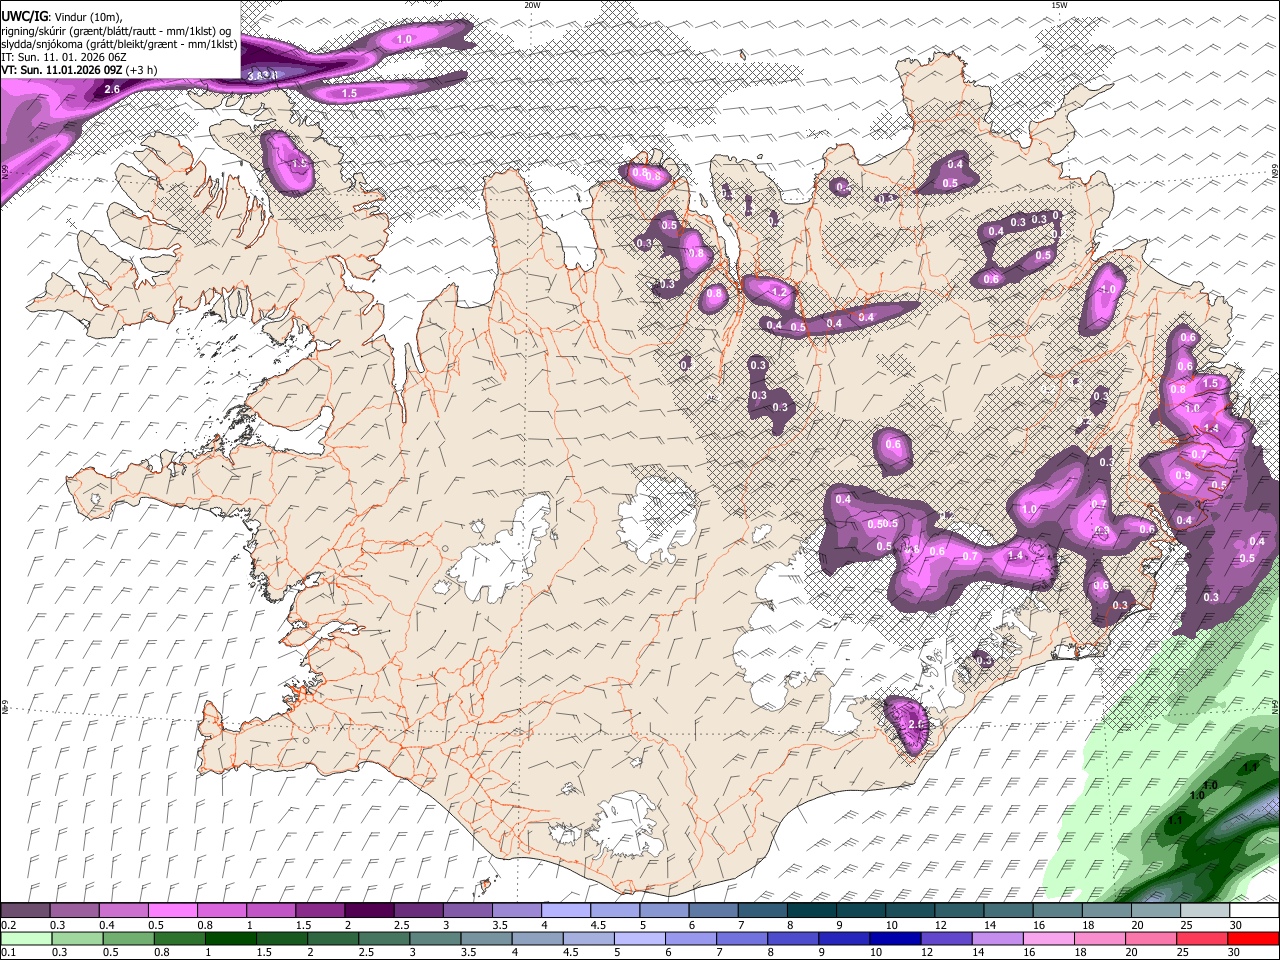Select lower legend swatch between 14 and 16

pyautogui.click(x=997, y=939)
